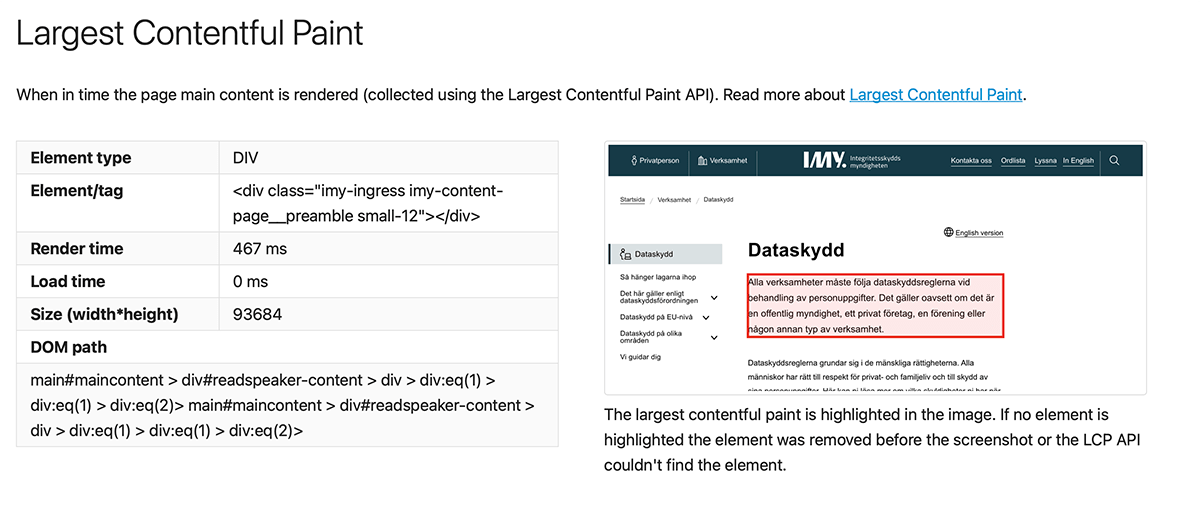
Task: Click the globe icon beside English version
Action: (x=948, y=232)
